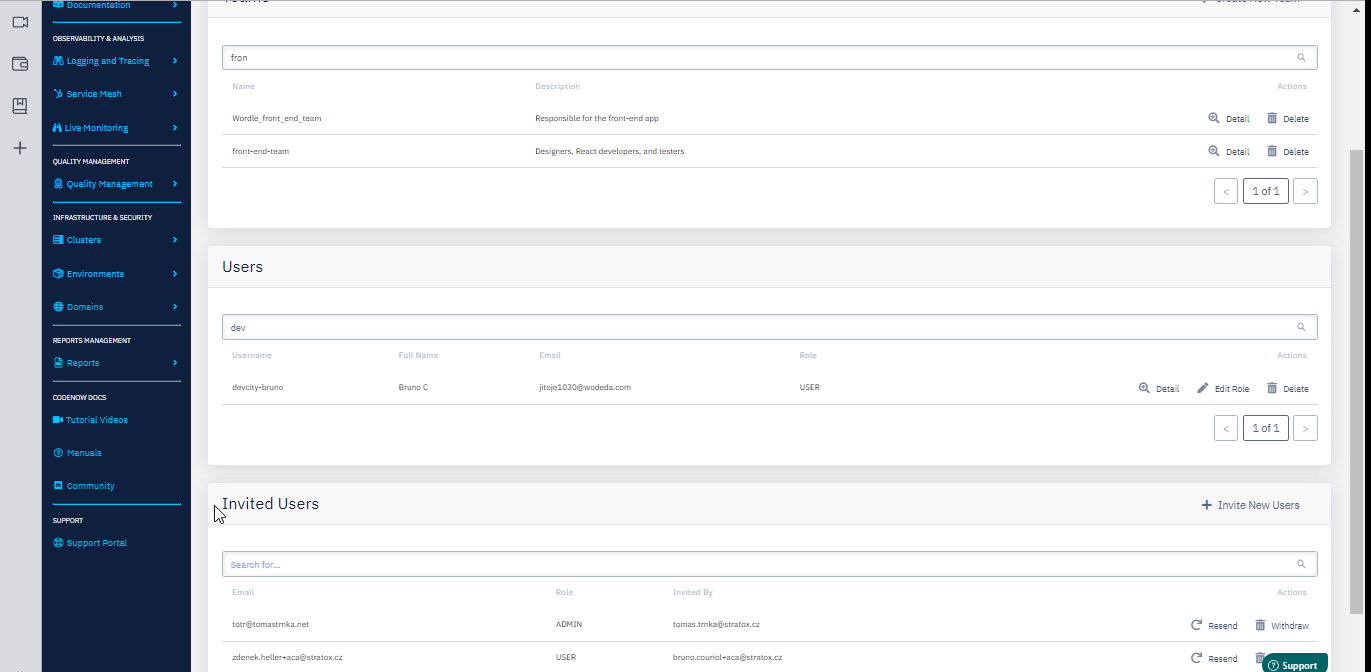1371x672 pixels.
Task: Click the Live Monitoring binoculars icon
Action: [x=58, y=128]
